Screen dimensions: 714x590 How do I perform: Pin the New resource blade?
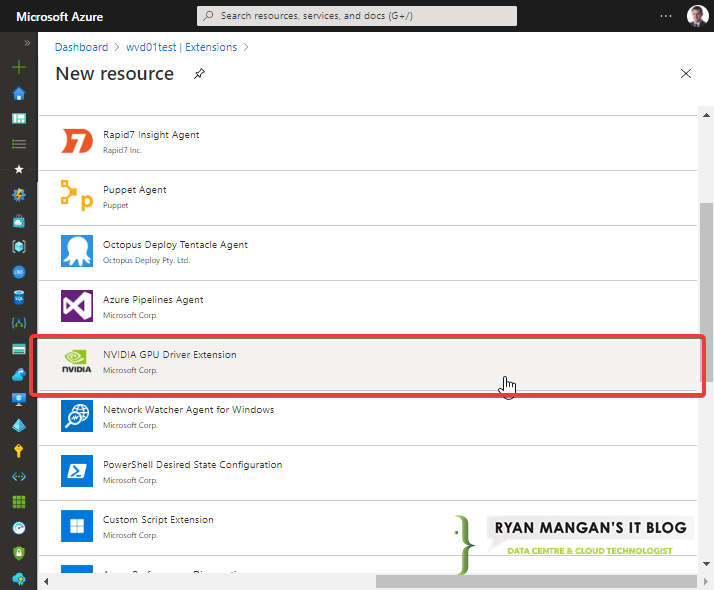coord(199,74)
